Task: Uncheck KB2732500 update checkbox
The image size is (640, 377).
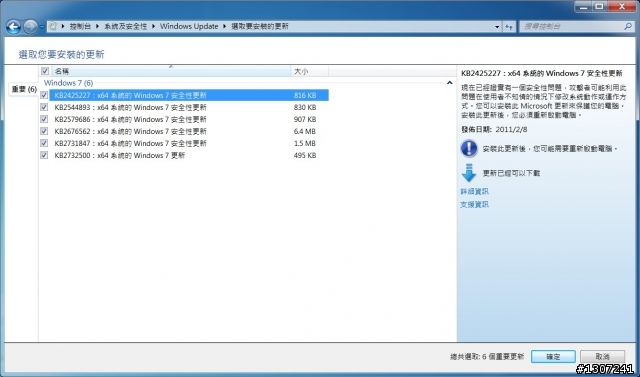Action: tap(44, 155)
